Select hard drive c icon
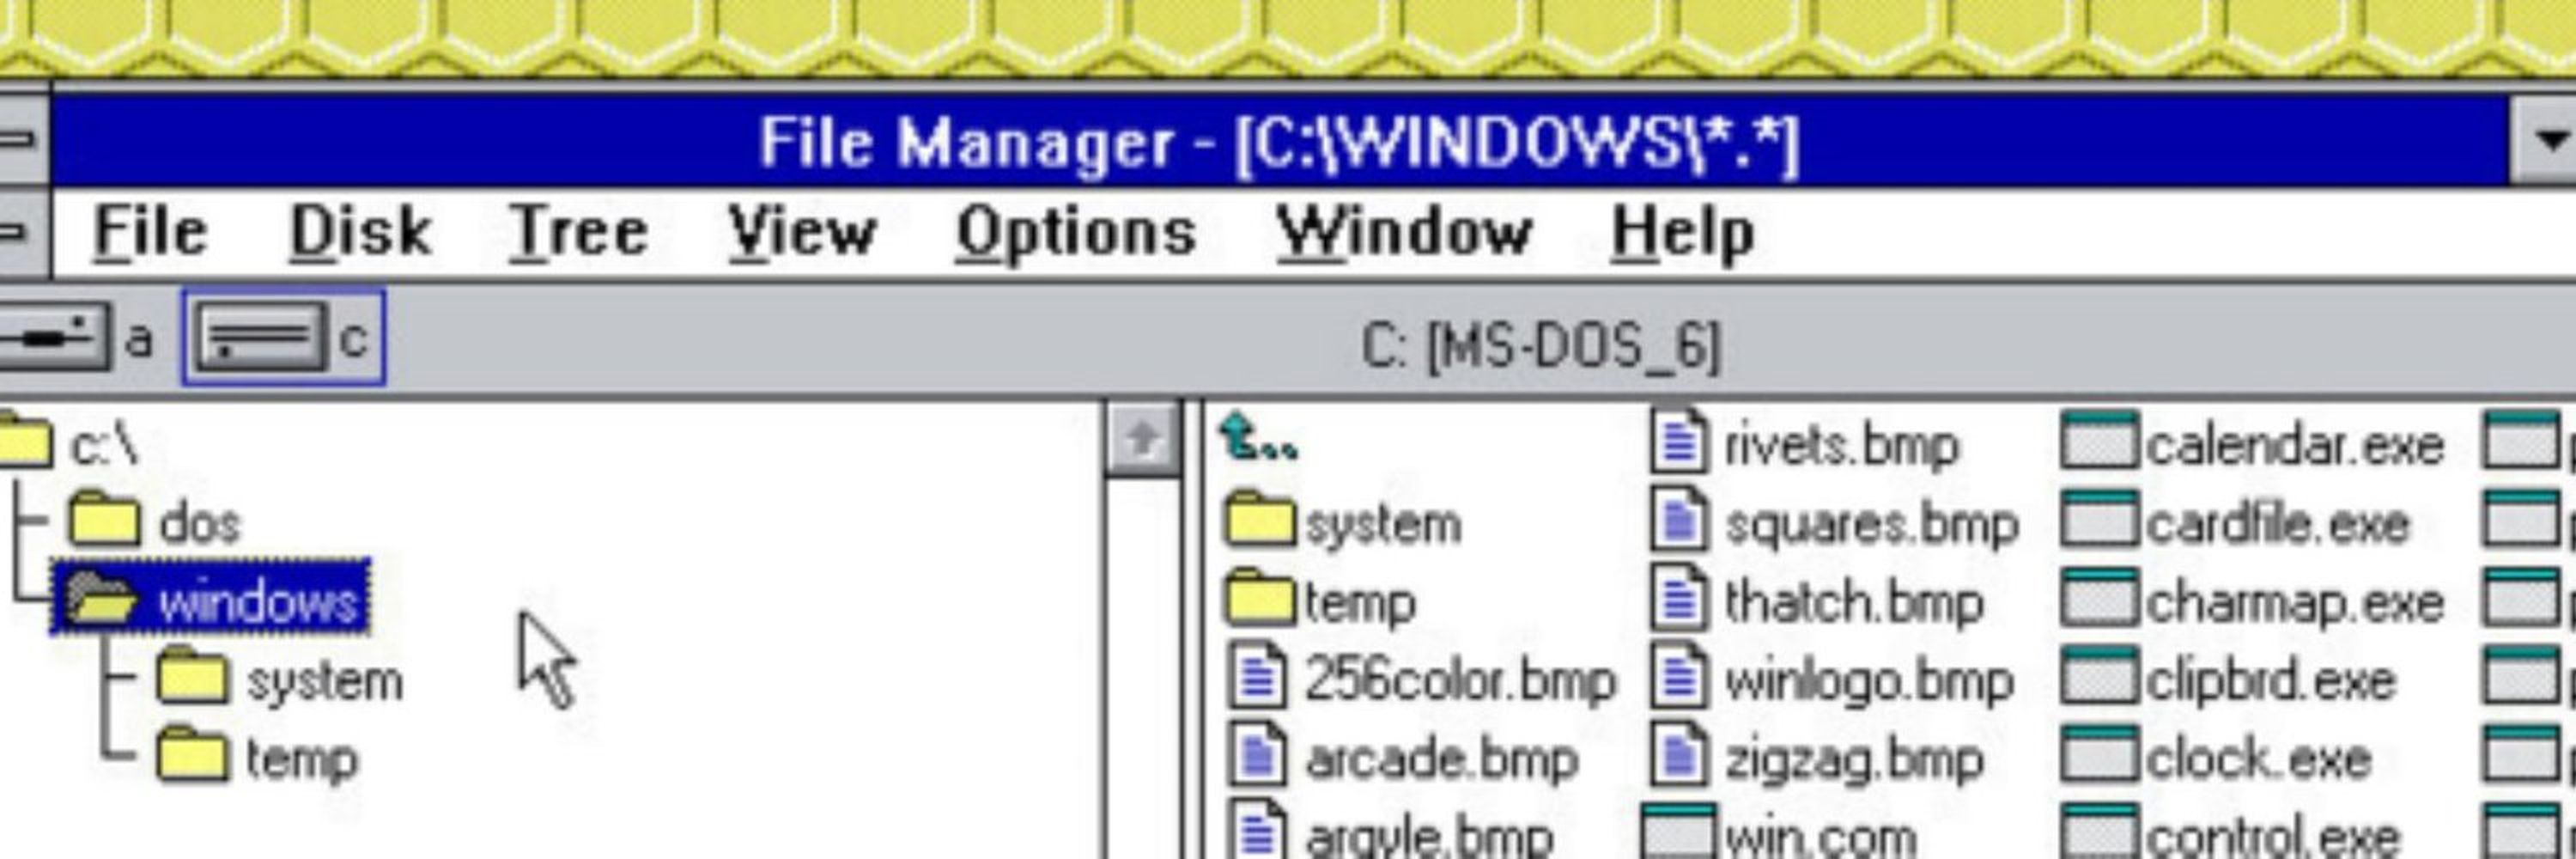The image size is (2576, 859). coord(262,338)
